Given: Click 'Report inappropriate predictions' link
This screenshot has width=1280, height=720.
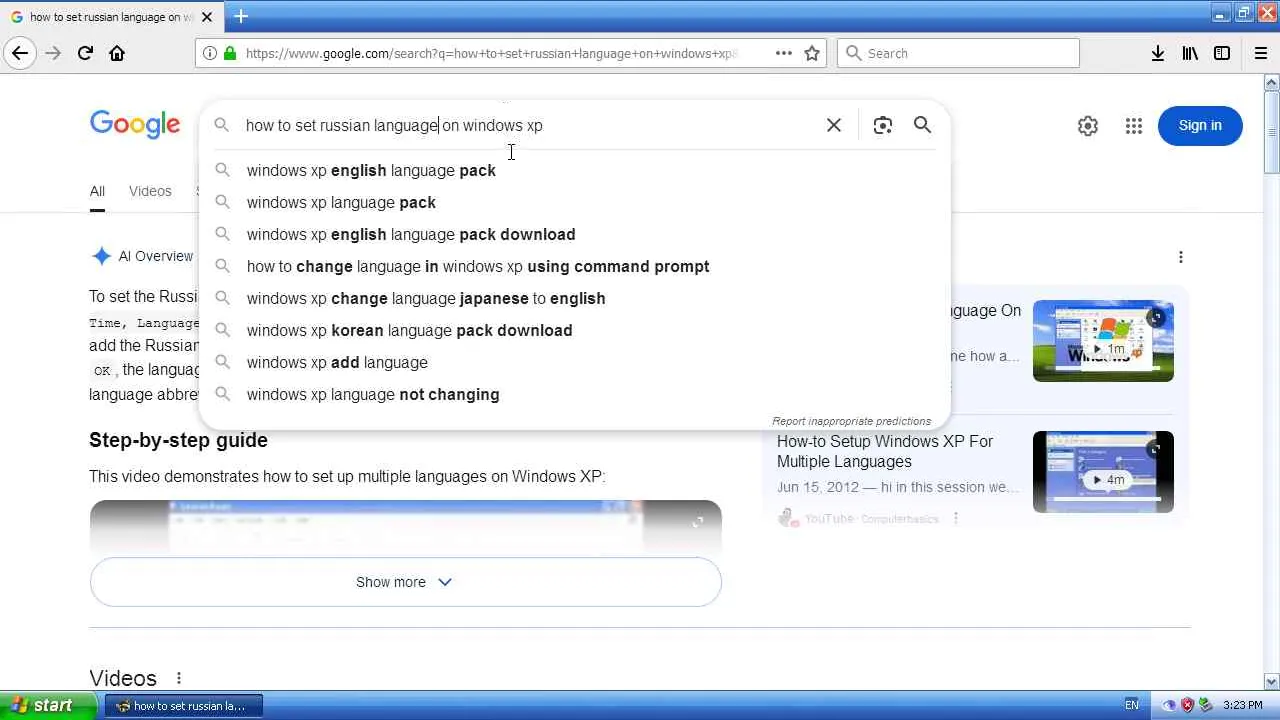Looking at the screenshot, I should 851,421.
